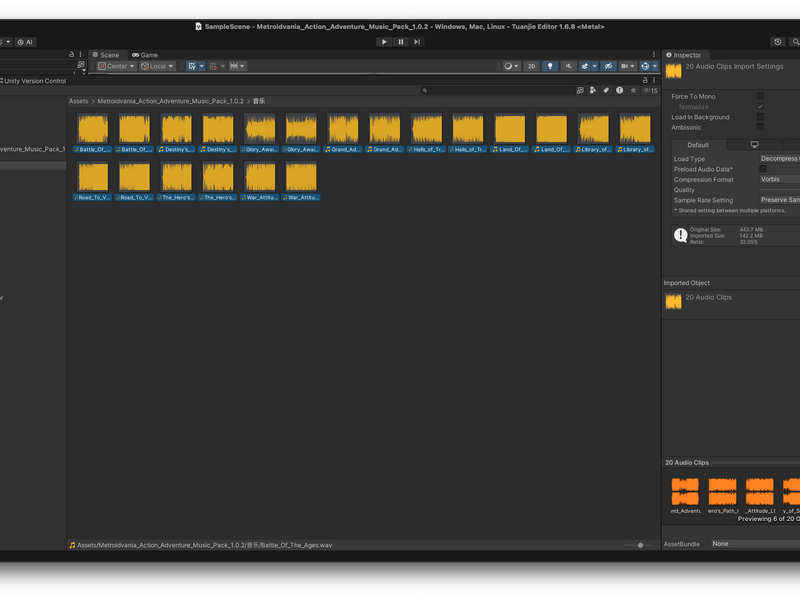Toggle the increment snapping icon
800x600 pixels.
pyautogui.click(x=234, y=66)
